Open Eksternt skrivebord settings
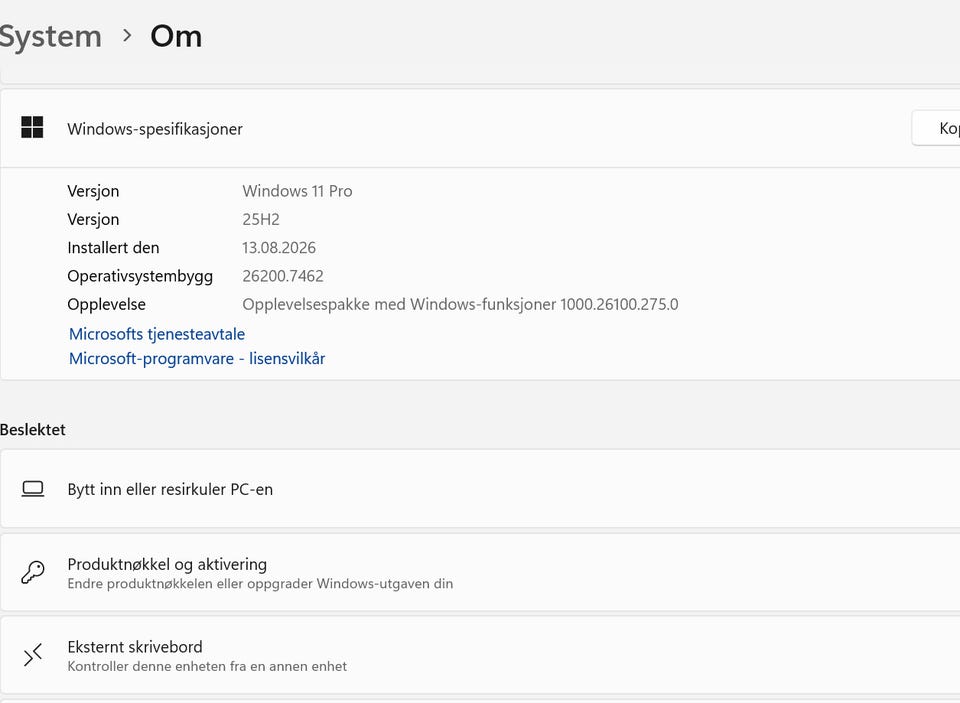Image resolution: width=960 pixels, height=703 pixels. point(480,655)
